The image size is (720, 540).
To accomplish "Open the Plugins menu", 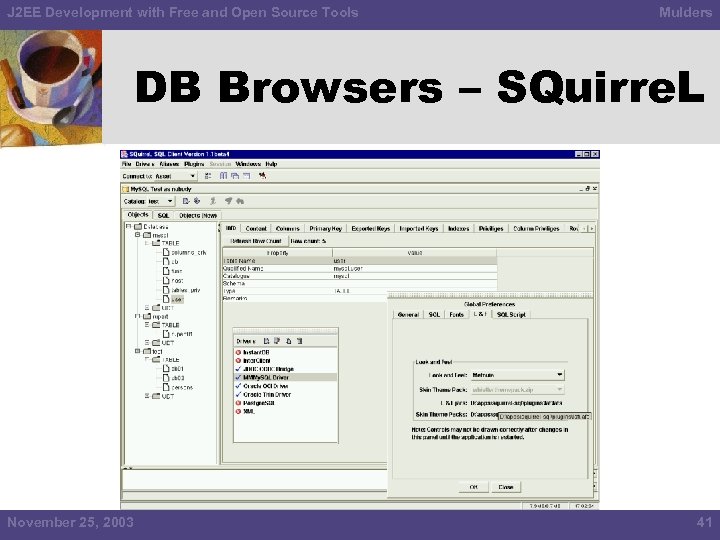I will [194, 164].
